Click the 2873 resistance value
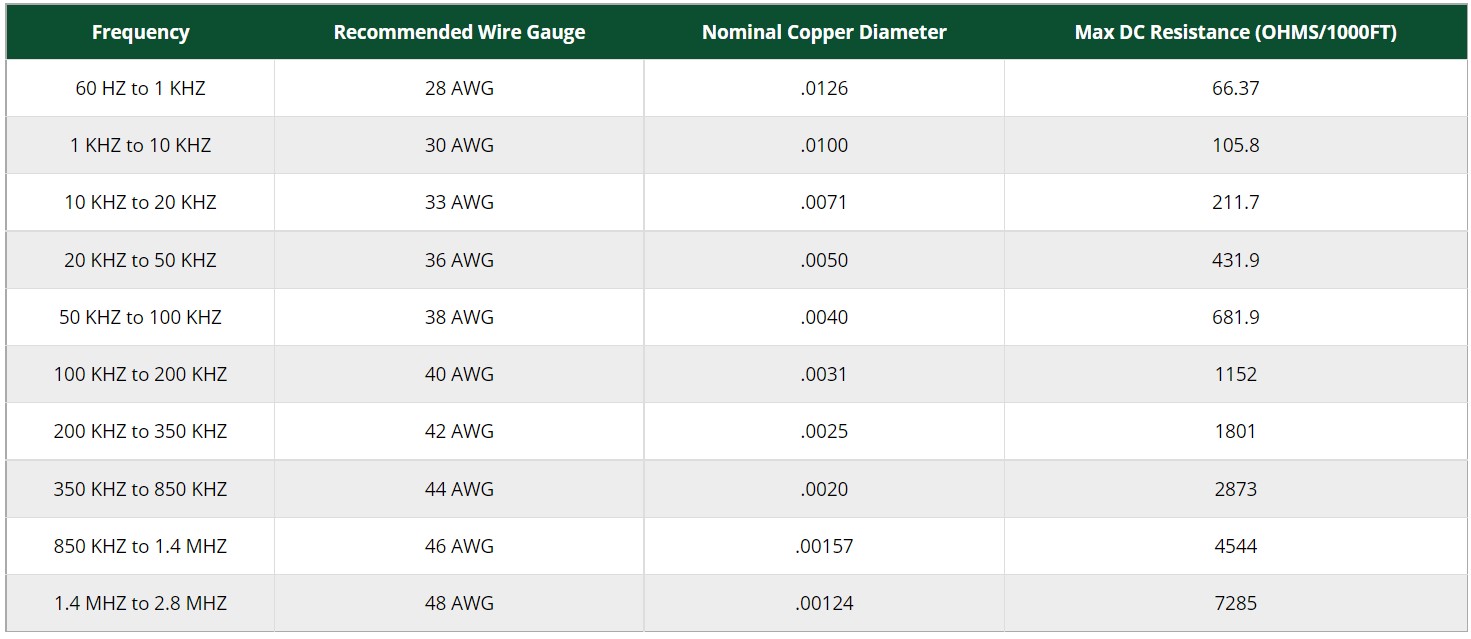This screenshot has width=1471, height=639. [x=1235, y=489]
